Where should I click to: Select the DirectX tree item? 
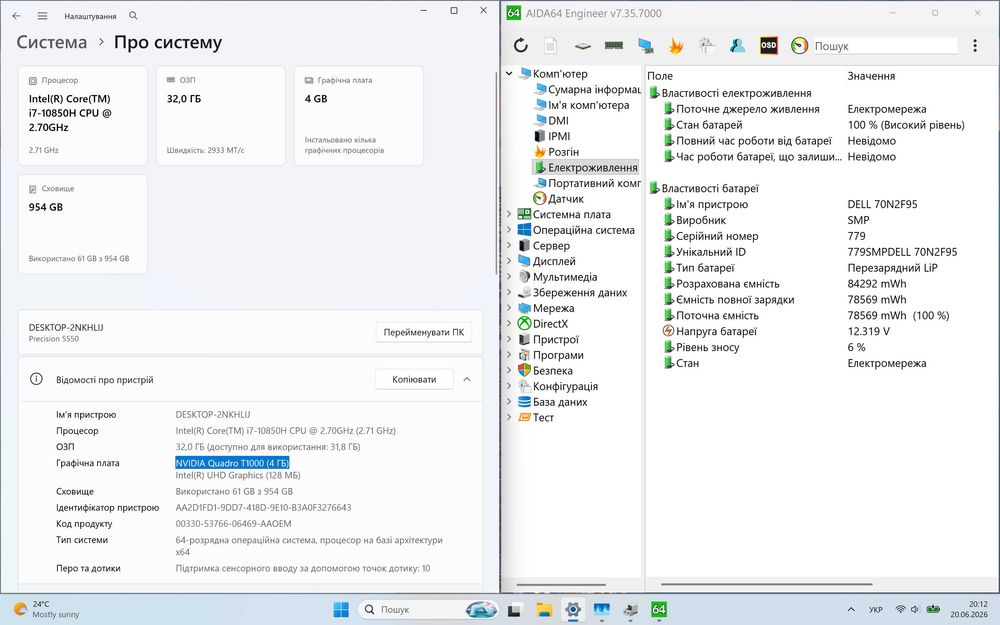tap(543, 323)
